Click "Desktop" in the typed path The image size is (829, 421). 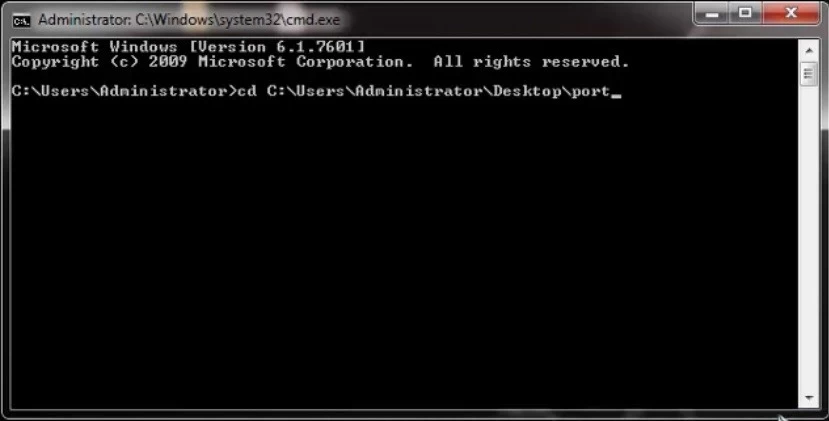[x=527, y=91]
